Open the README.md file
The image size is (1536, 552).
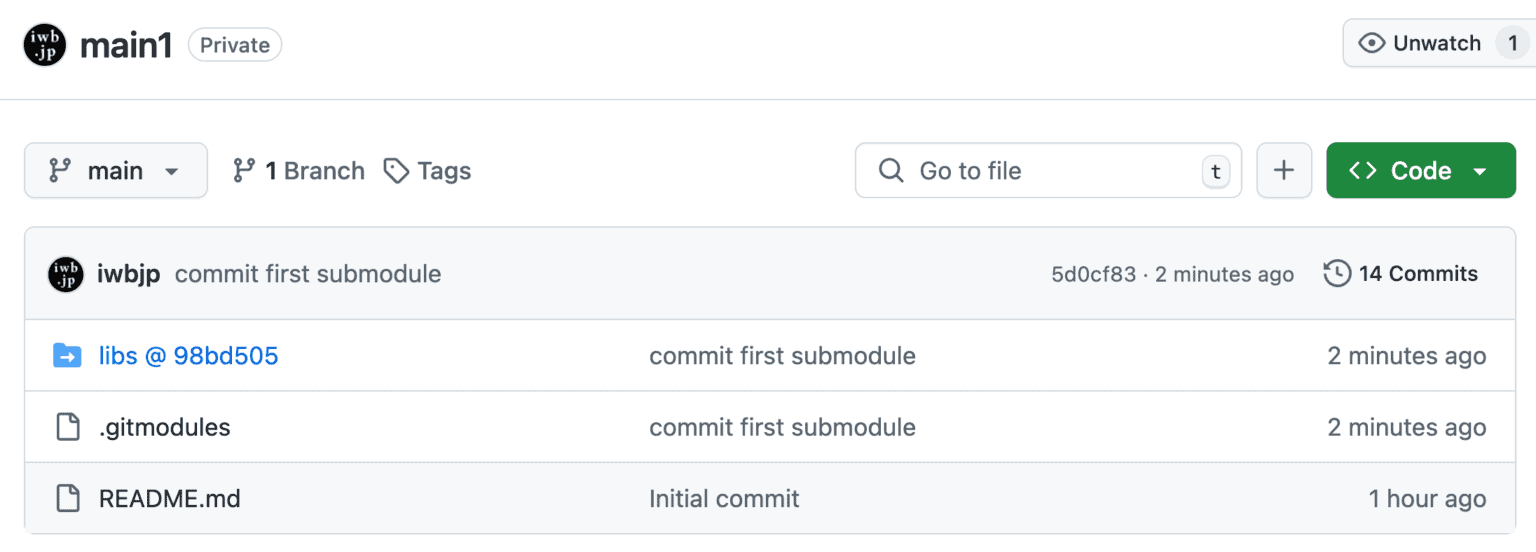pyautogui.click(x=170, y=498)
